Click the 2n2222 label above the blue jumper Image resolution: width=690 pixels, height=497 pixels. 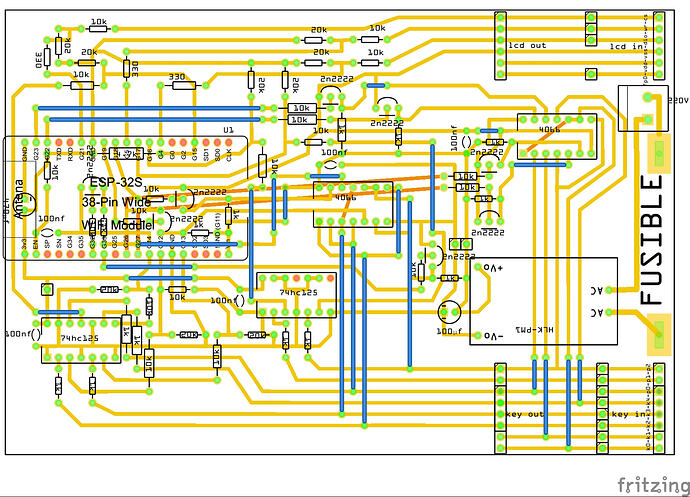[337, 79]
